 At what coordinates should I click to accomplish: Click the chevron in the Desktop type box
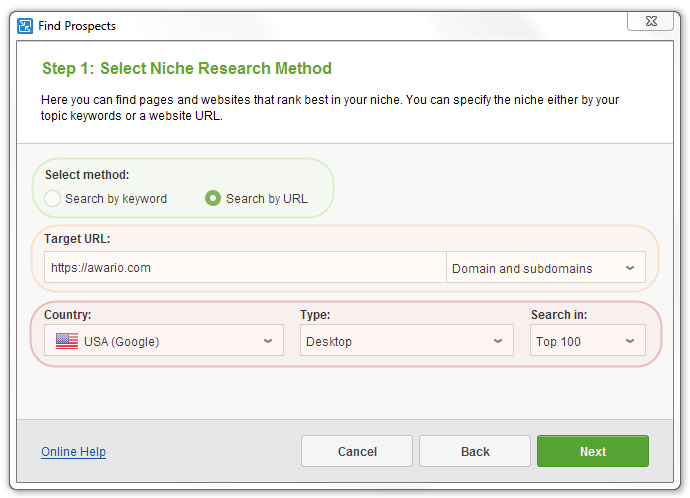498,341
